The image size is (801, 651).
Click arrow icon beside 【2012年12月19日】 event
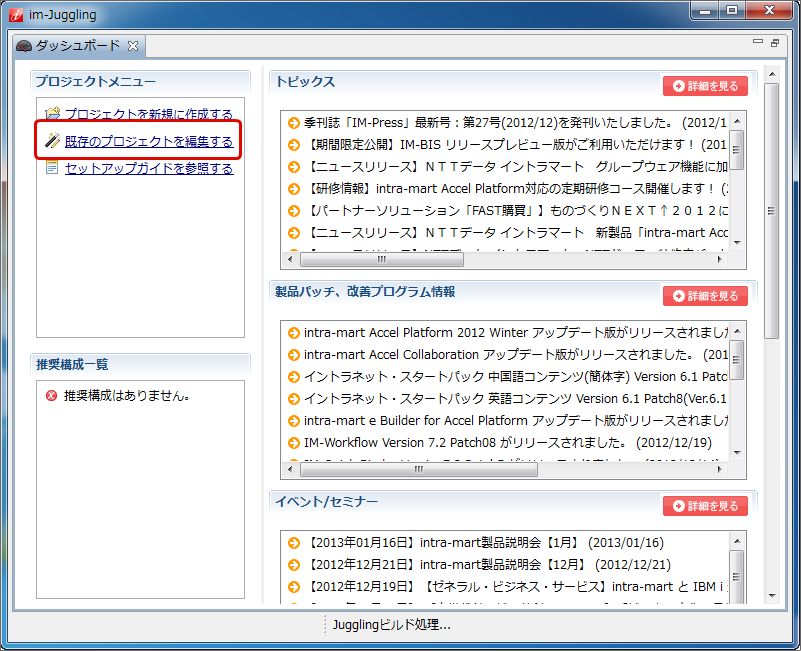click(294, 587)
